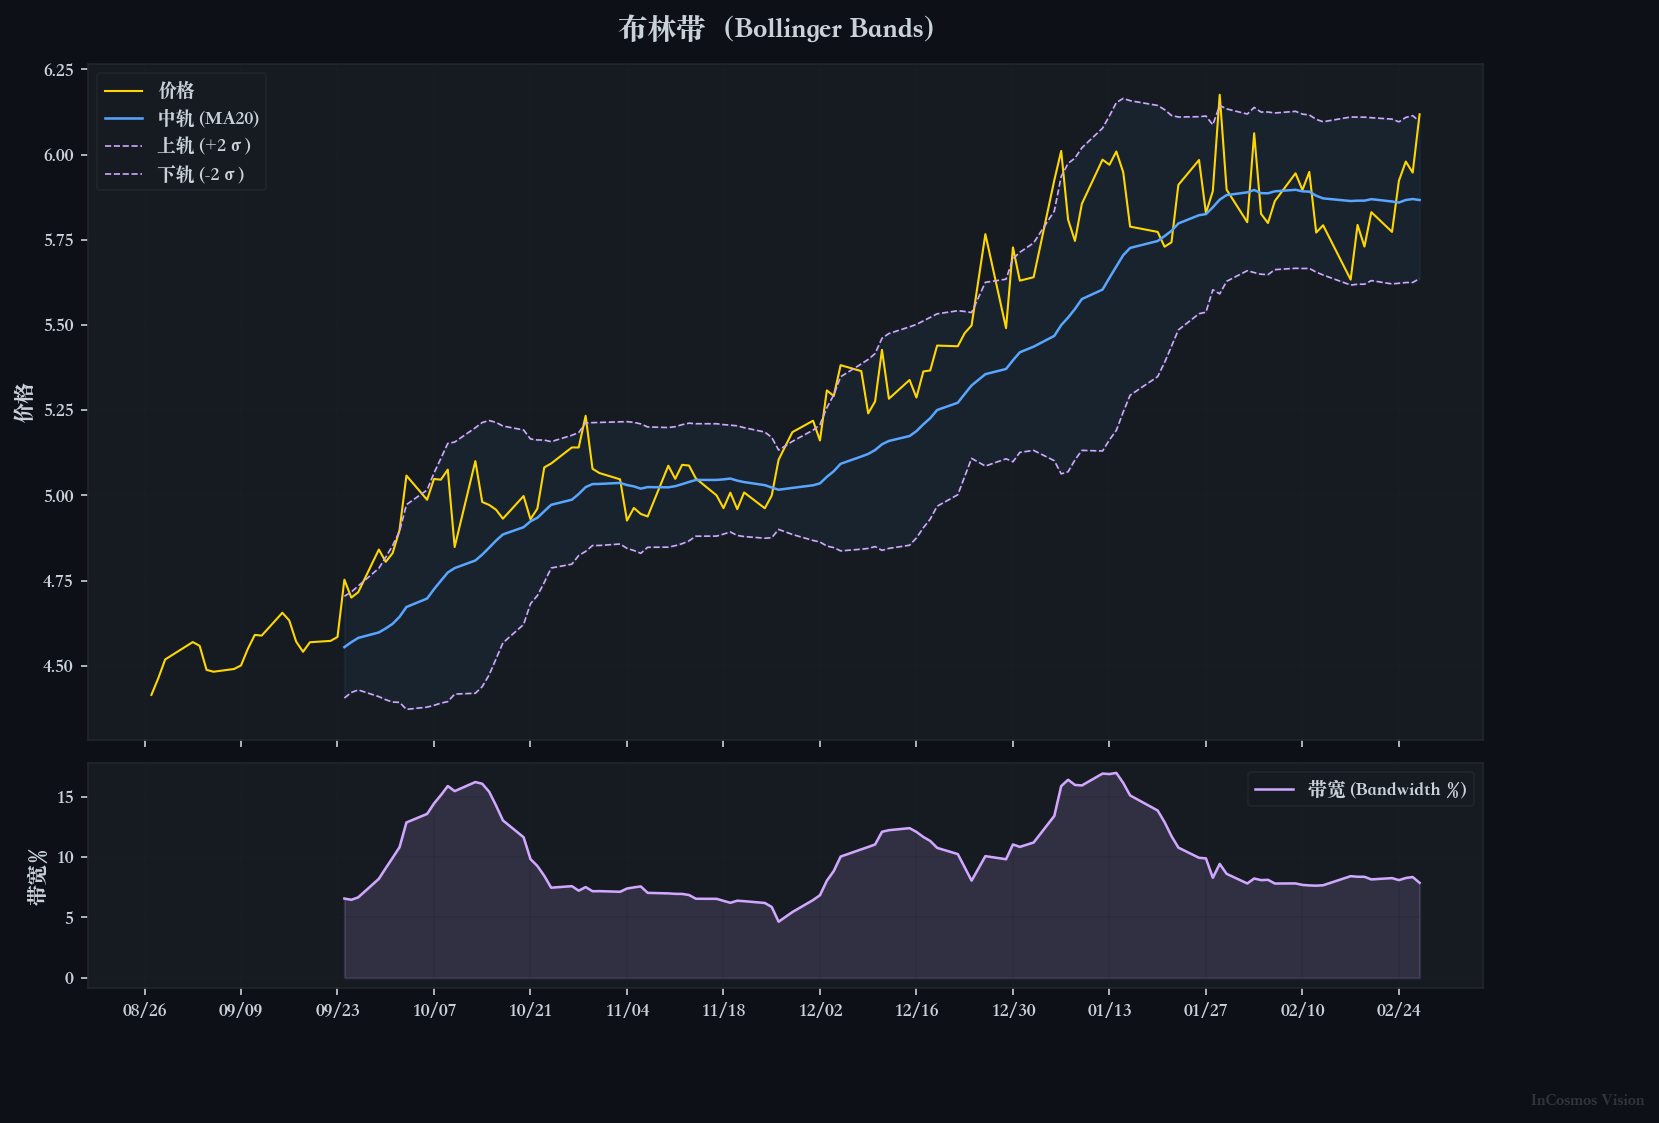
Task: Click the 02/24 date tick label
Action: coord(1398,1010)
